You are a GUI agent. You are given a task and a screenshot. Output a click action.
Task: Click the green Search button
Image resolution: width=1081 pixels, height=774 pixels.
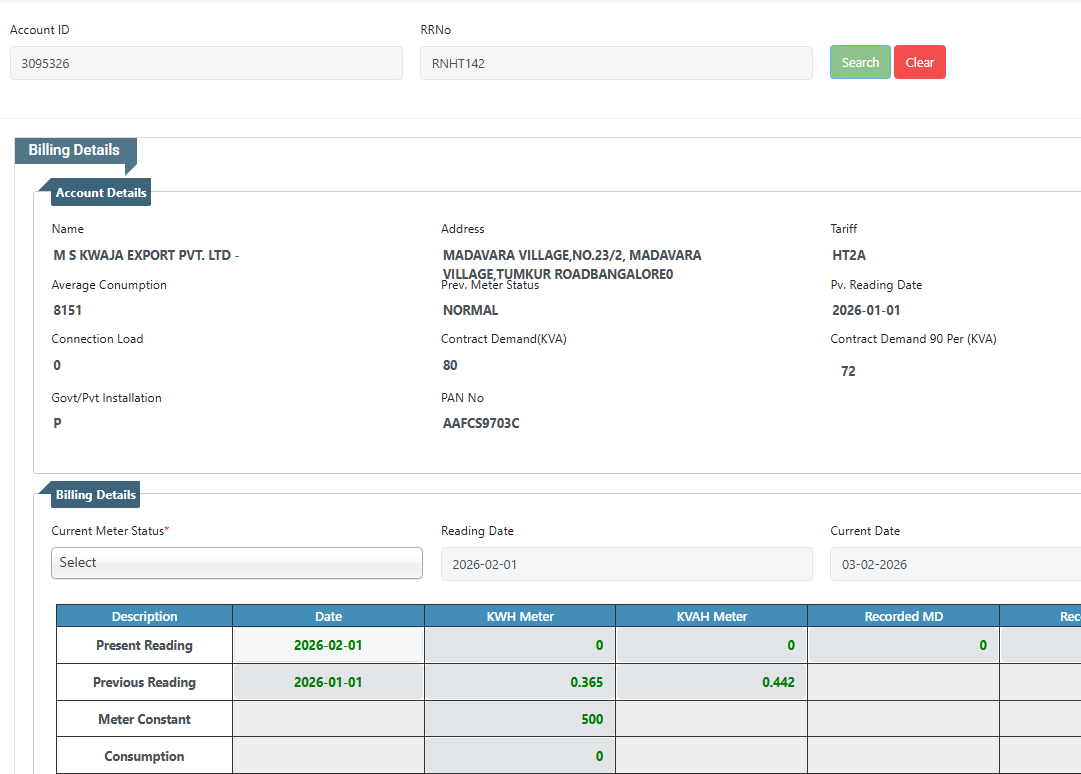click(x=859, y=62)
